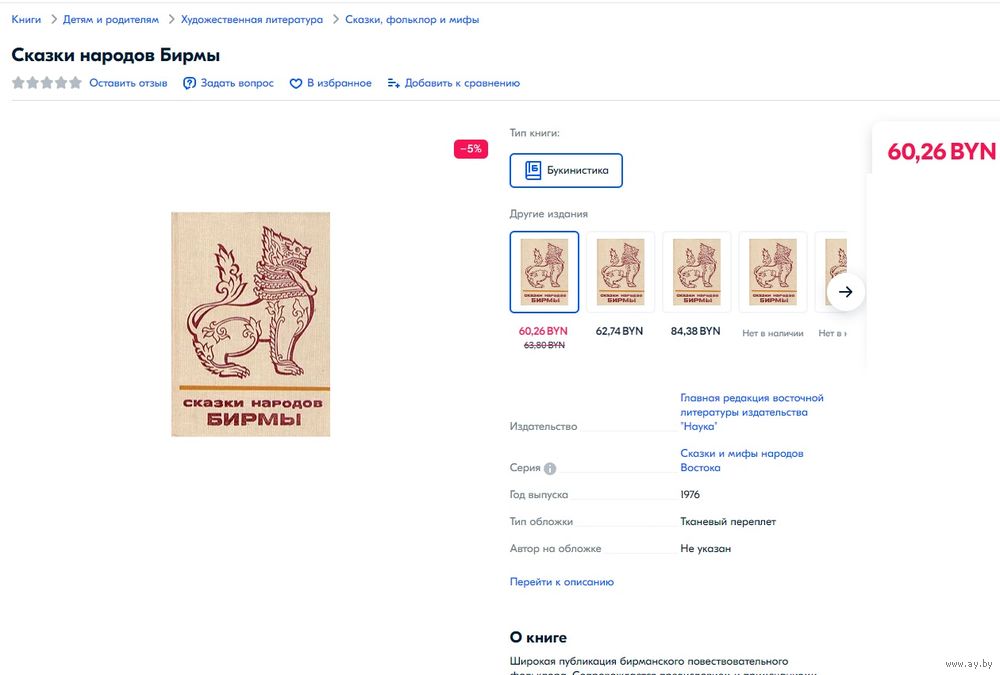This screenshot has height=675, width=1000.
Task: Select the Букинистика book type option
Action: click(x=566, y=170)
